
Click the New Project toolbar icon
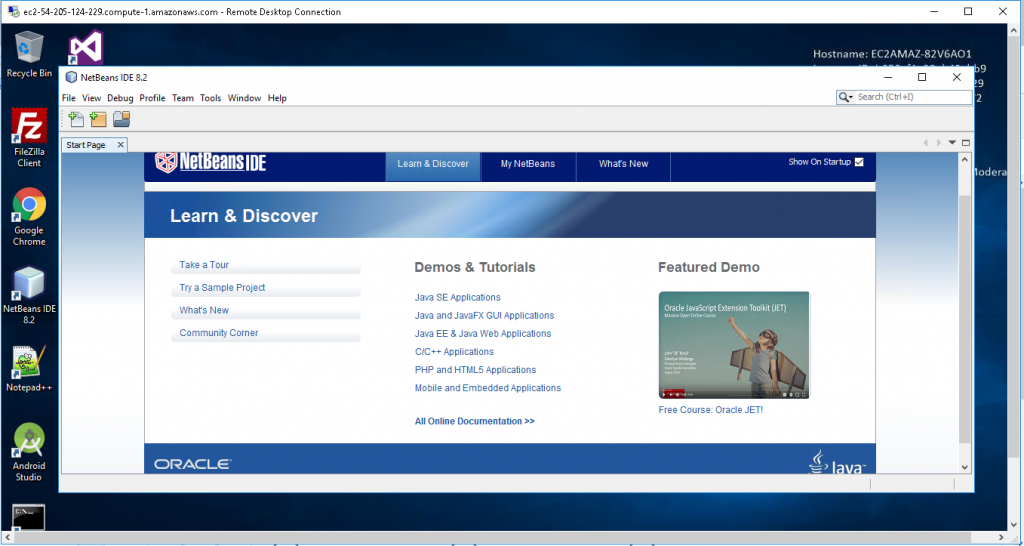(98, 120)
